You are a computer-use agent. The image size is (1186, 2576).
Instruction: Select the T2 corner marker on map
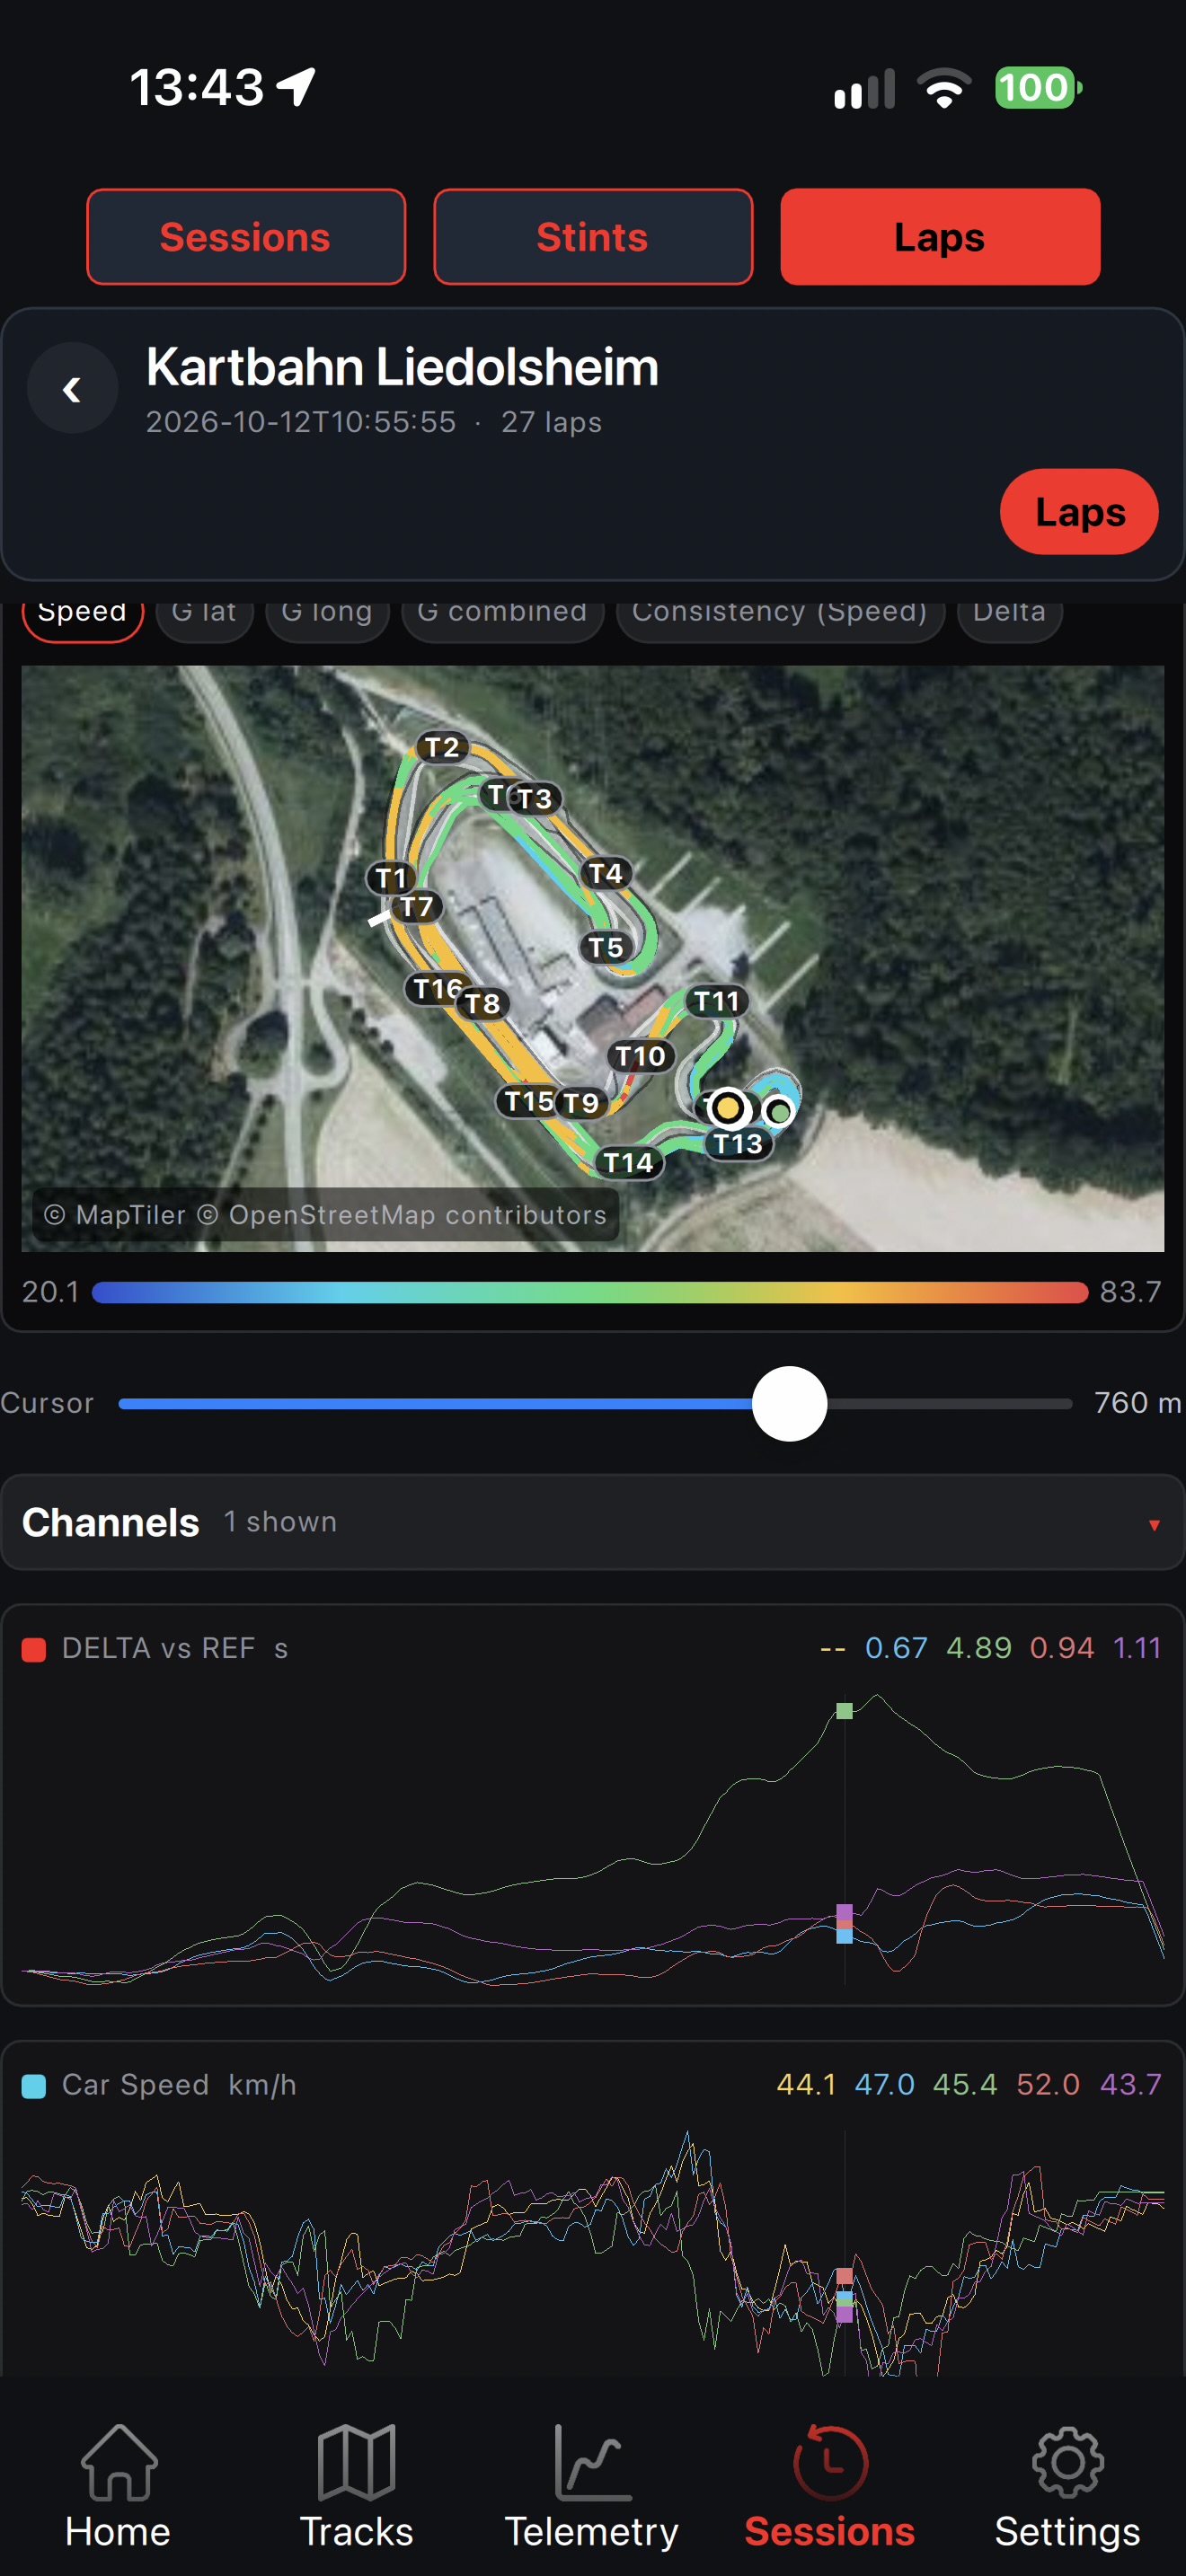(x=441, y=748)
